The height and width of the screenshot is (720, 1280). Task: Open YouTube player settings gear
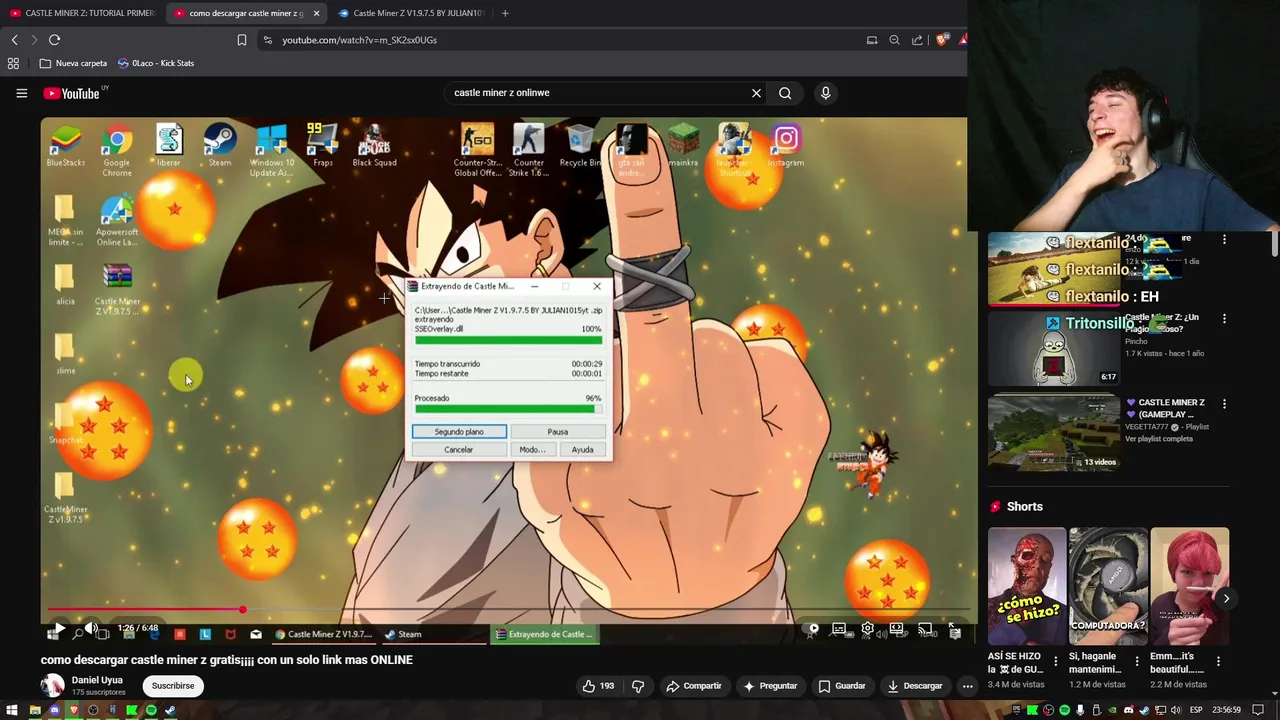(868, 629)
